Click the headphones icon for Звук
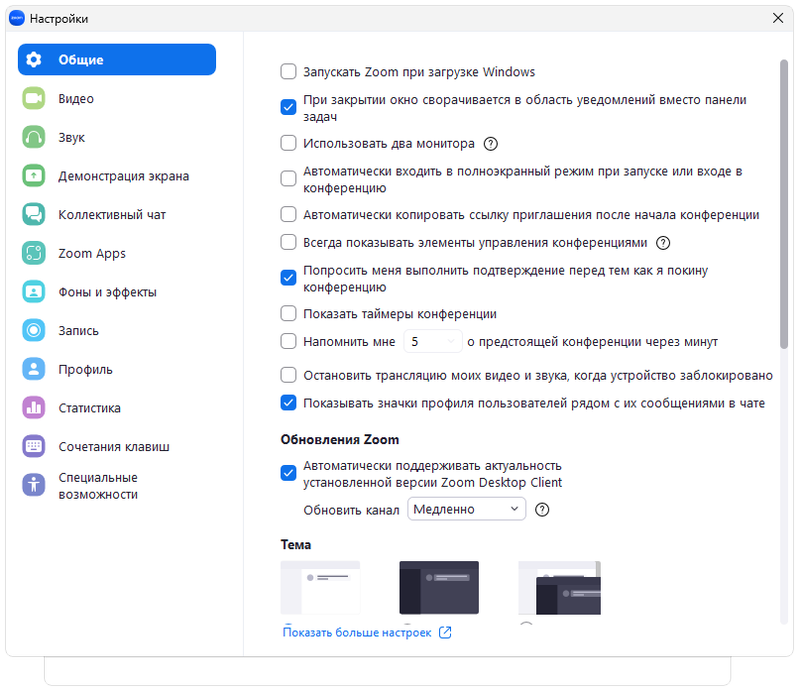Image resolution: width=800 pixels, height=692 pixels. pyautogui.click(x=34, y=137)
